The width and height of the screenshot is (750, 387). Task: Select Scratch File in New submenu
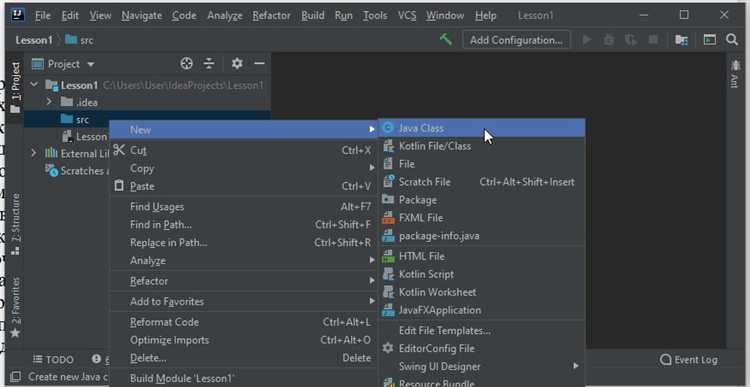482,182
